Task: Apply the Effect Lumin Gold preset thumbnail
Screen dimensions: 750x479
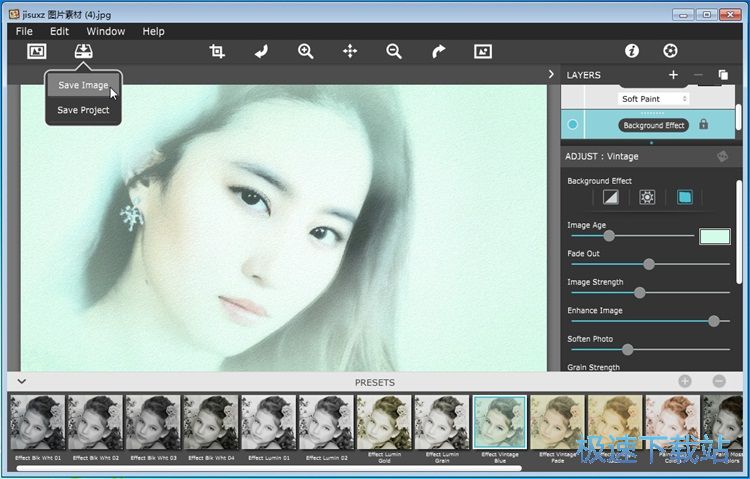Action: coord(384,422)
